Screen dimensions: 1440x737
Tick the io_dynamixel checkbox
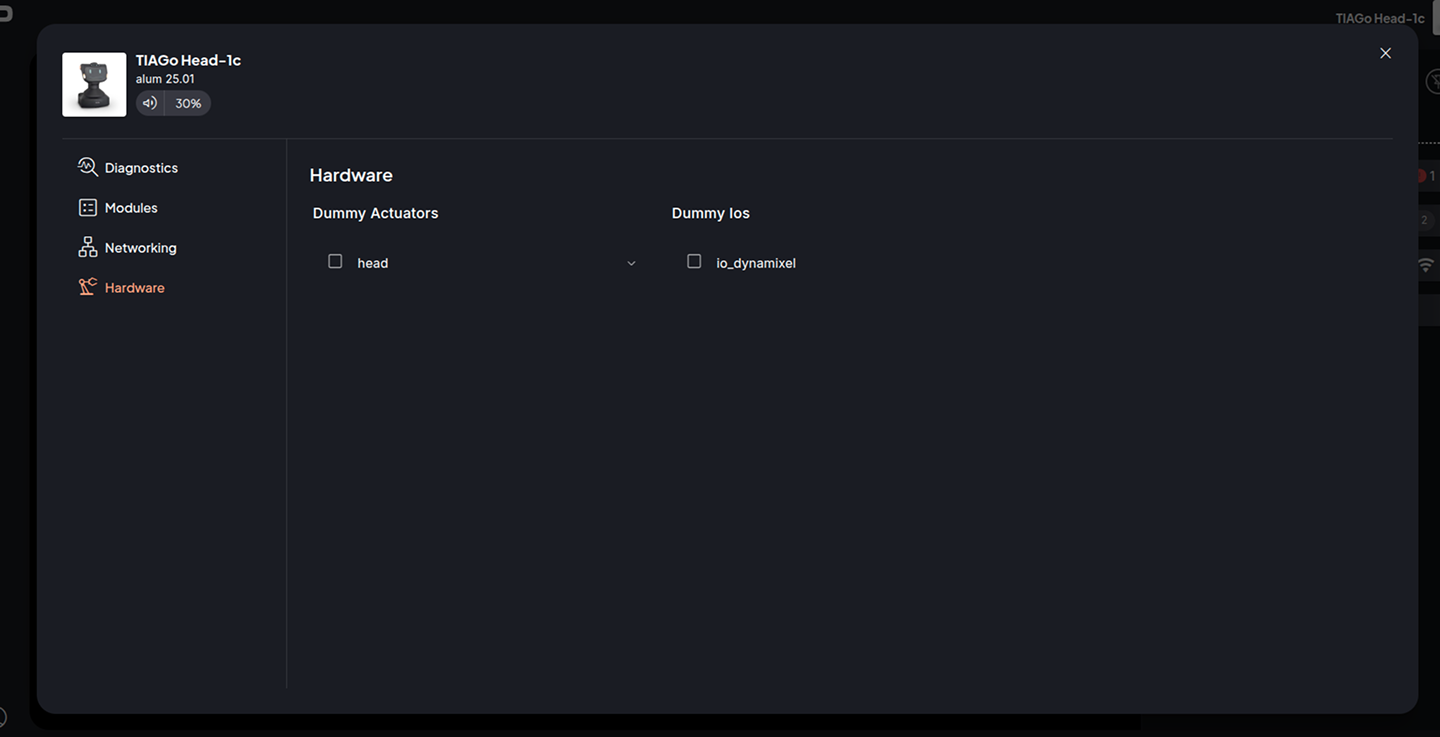coord(694,262)
